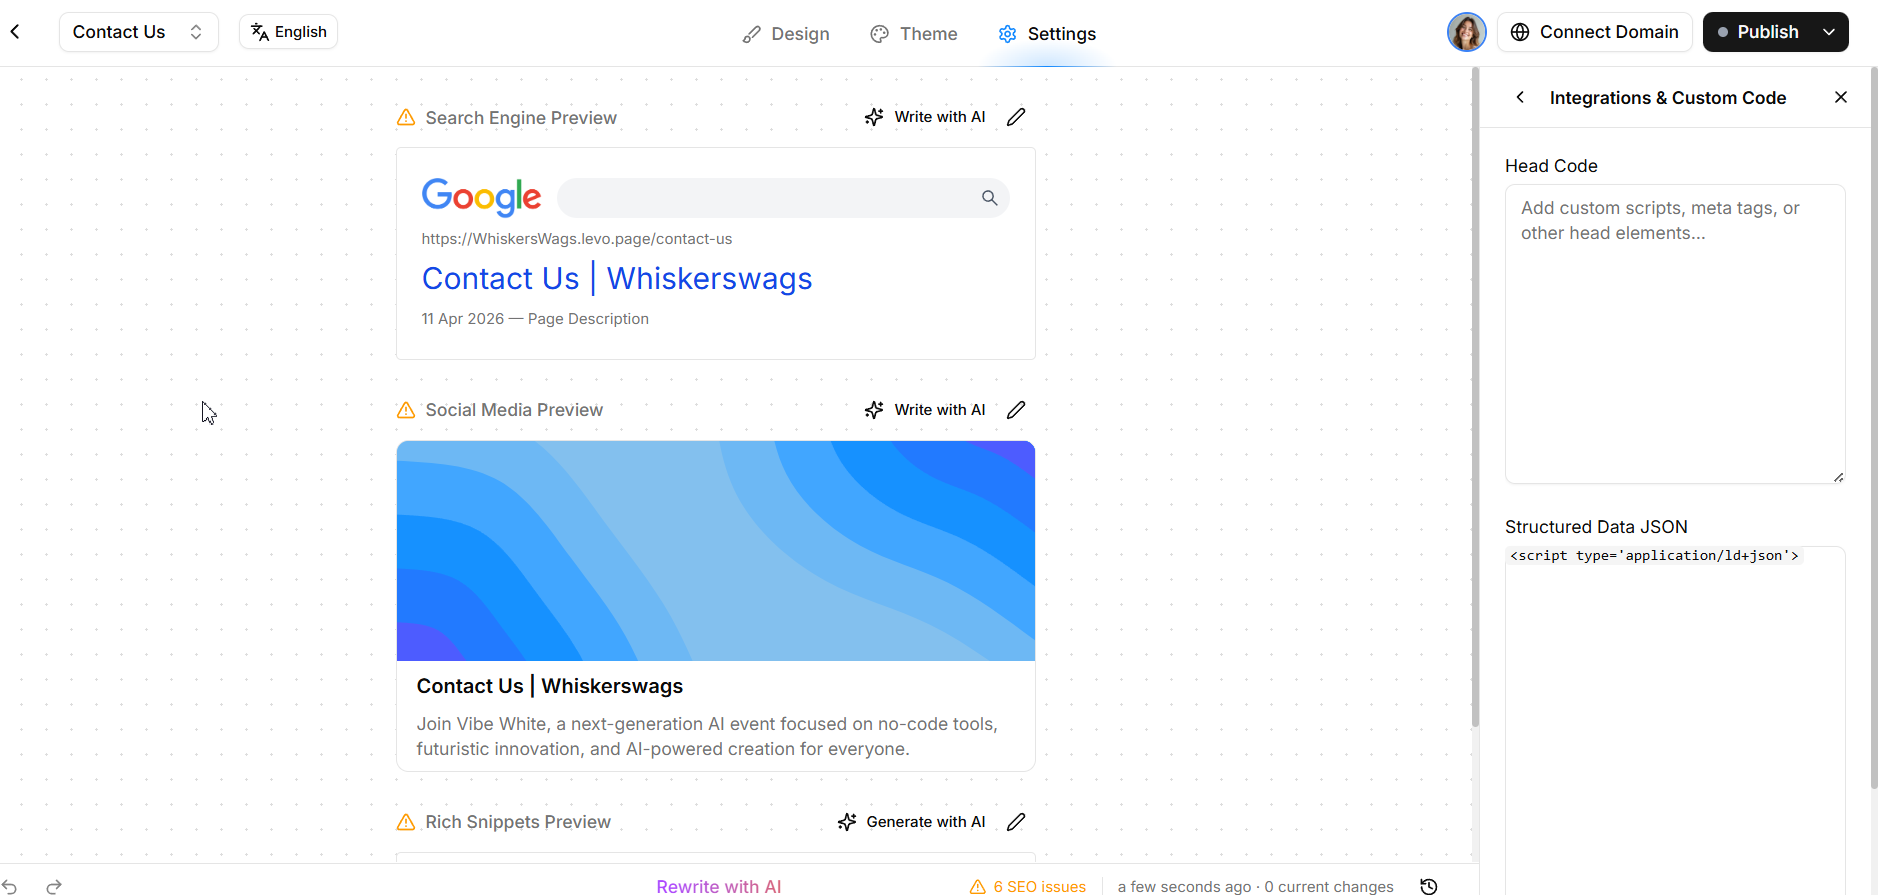Screen dimensions: 1878x895
Task: Click the redo arrow icon
Action: (x=54, y=886)
